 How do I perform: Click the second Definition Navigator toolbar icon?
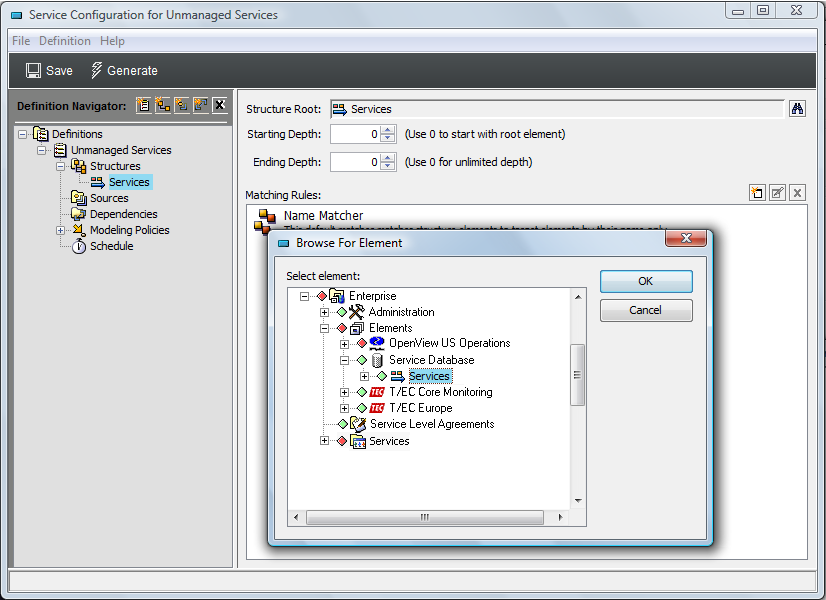(x=162, y=105)
